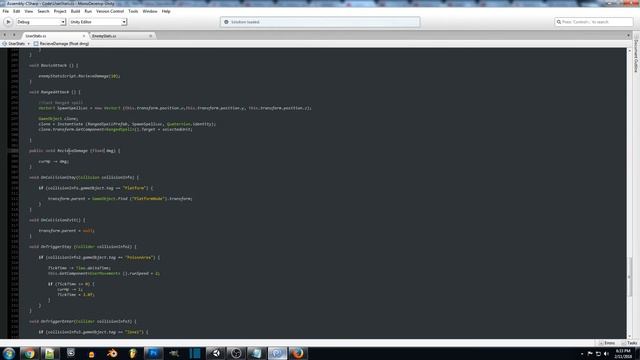Open MonoDevelop taskbar button
Viewport: 640px width, 360px height.
pos(277,353)
